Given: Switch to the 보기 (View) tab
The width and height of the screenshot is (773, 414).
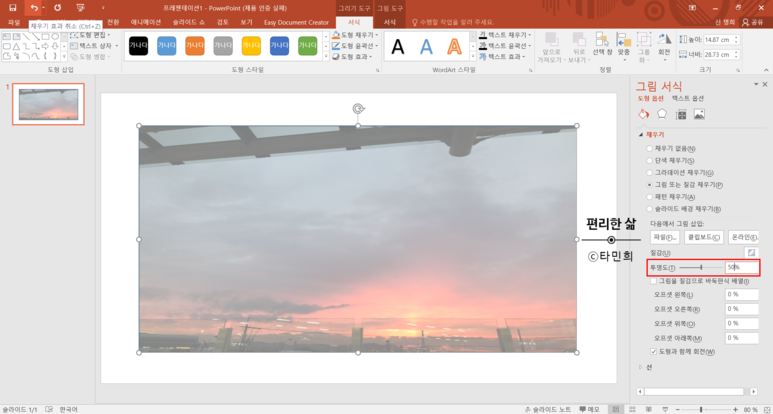Looking at the screenshot, I should (246, 22).
